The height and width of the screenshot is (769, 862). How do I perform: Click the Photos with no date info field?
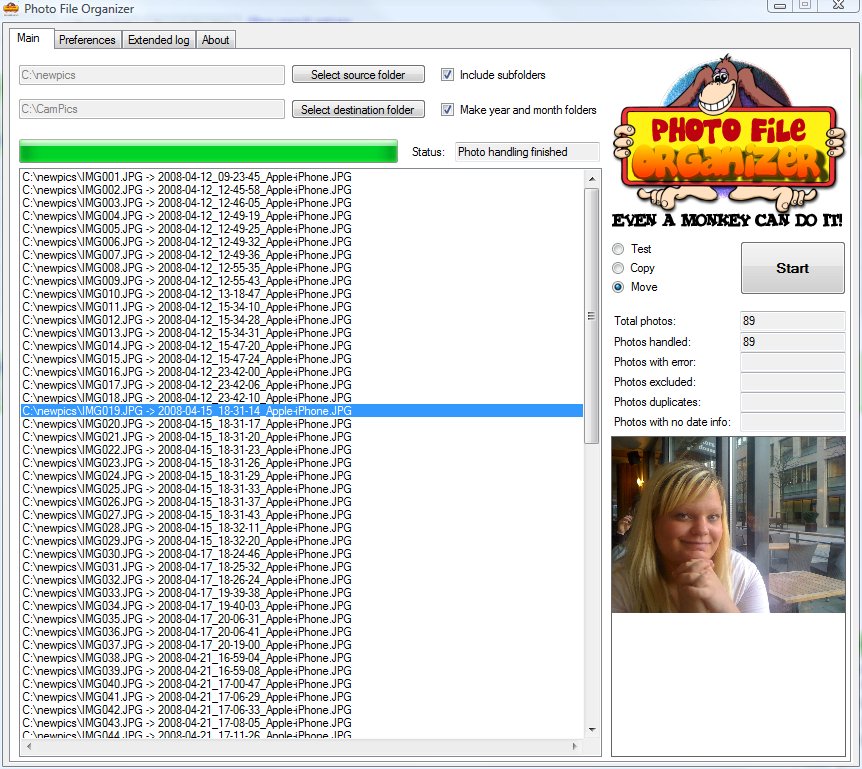coord(792,422)
